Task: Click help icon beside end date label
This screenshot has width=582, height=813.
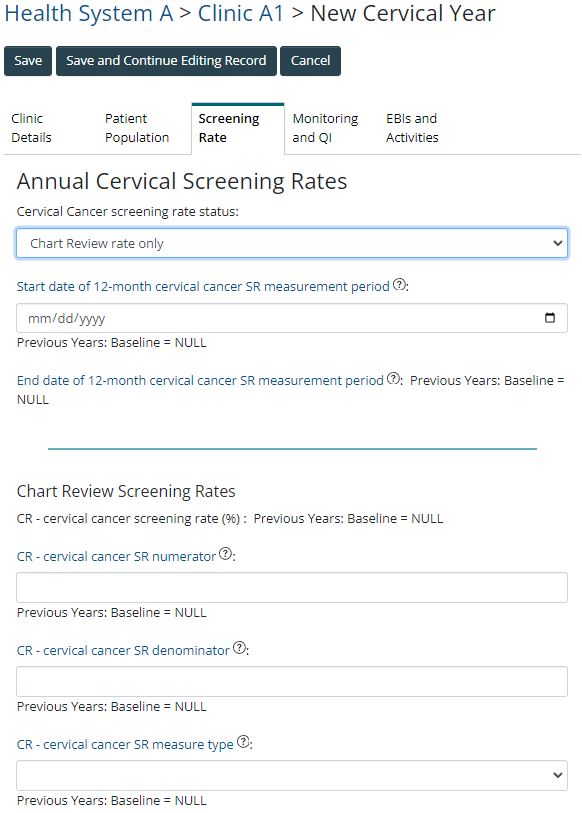Action: tap(393, 378)
